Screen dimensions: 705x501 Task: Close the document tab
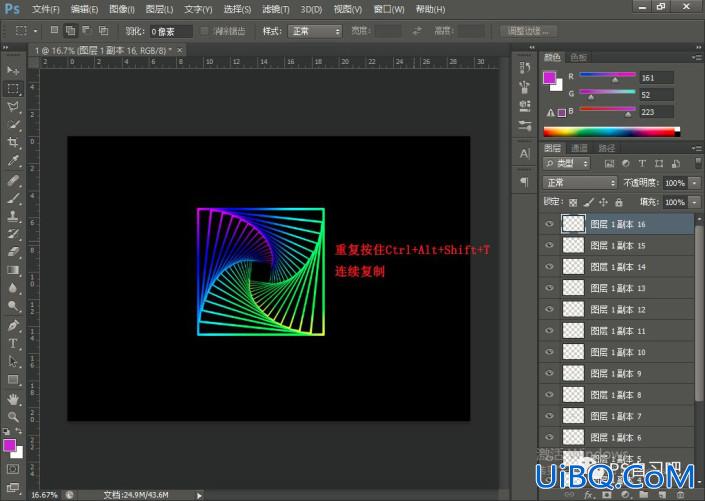point(179,50)
